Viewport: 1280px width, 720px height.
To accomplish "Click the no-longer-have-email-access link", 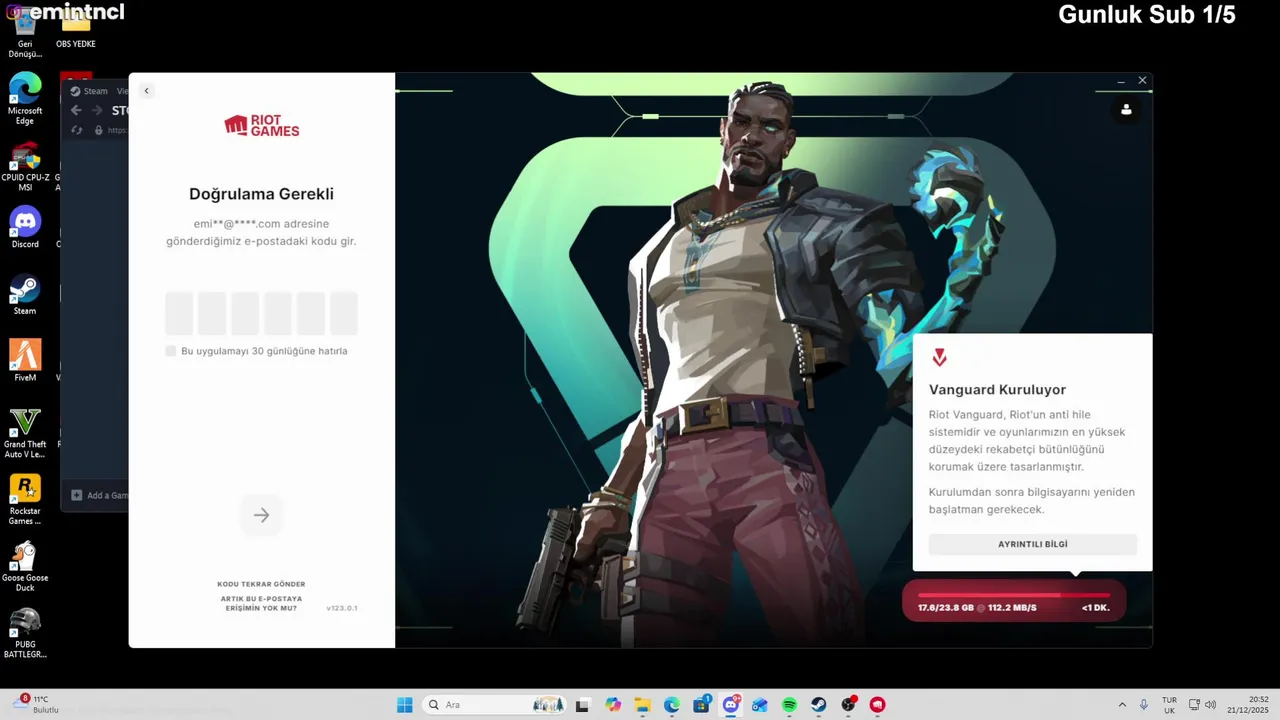I will pos(261,603).
